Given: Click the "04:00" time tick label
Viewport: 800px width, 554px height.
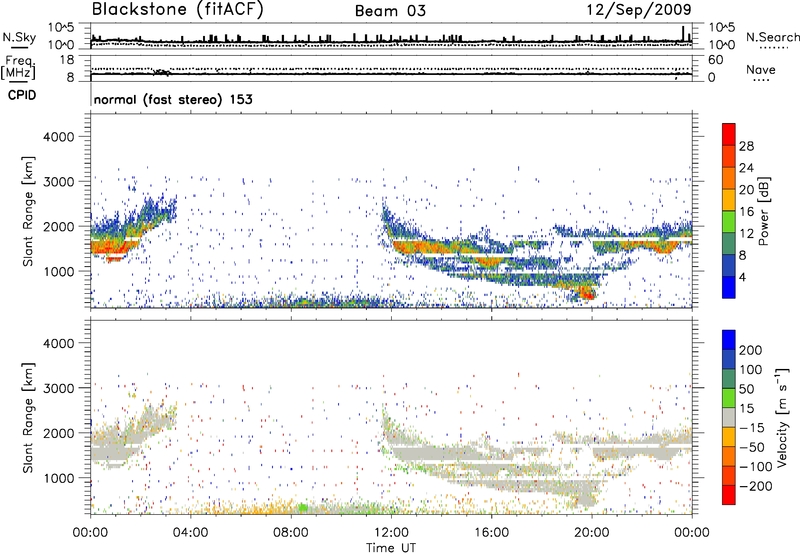Looking at the screenshot, I should click(190, 533).
